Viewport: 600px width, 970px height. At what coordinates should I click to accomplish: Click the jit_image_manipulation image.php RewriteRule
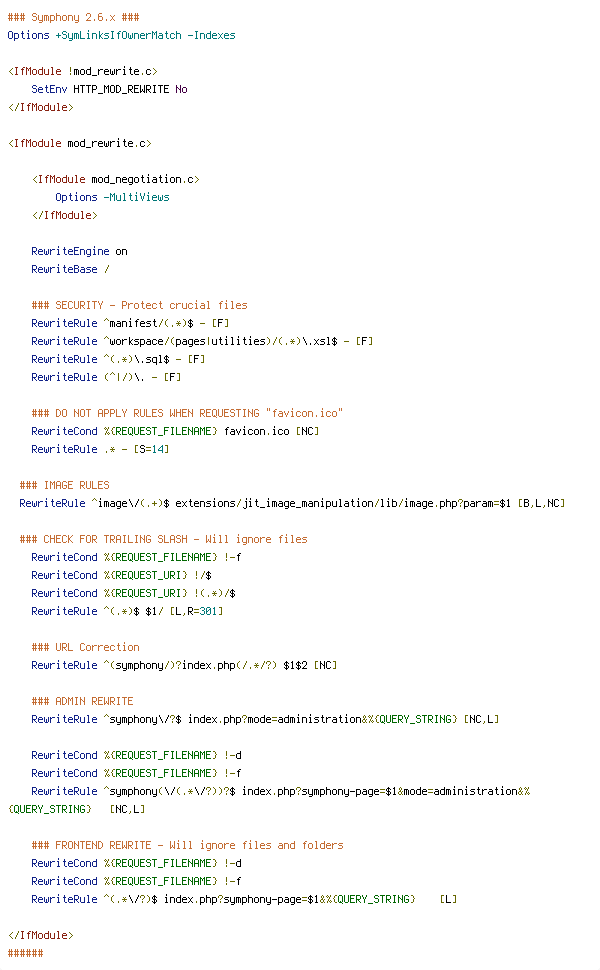293,503
